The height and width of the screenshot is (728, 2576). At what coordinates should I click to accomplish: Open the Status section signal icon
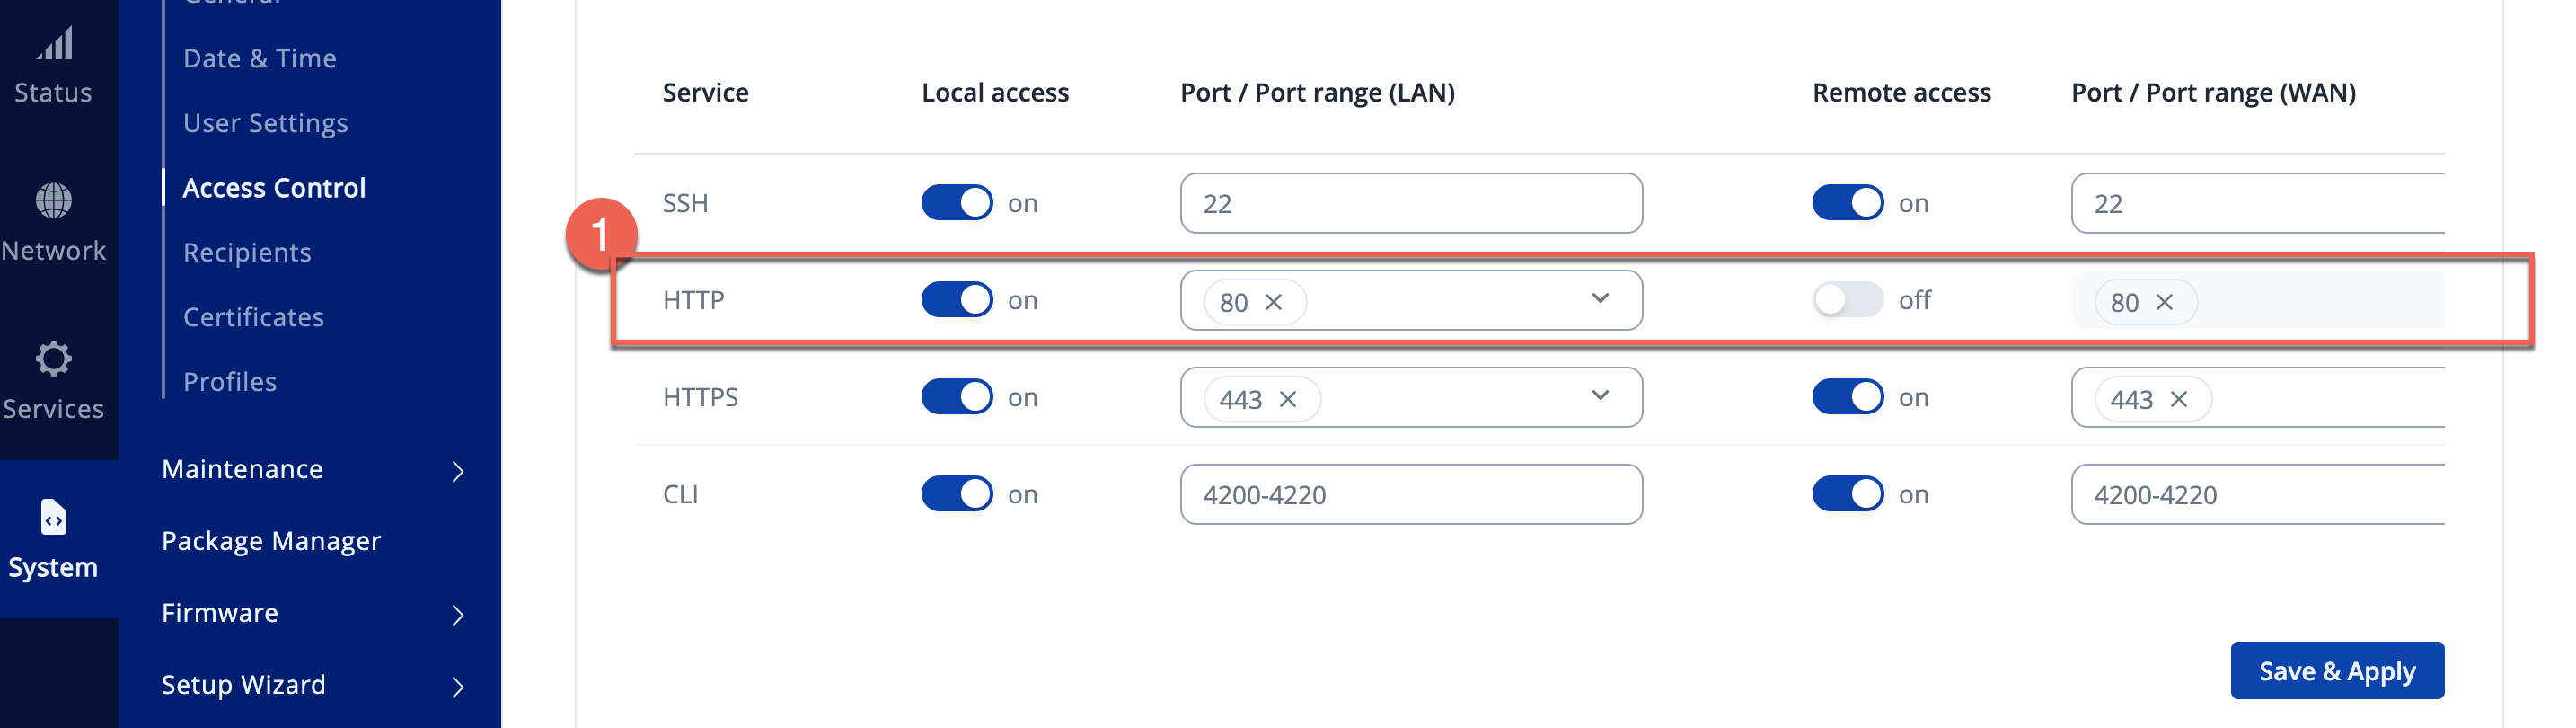54,44
